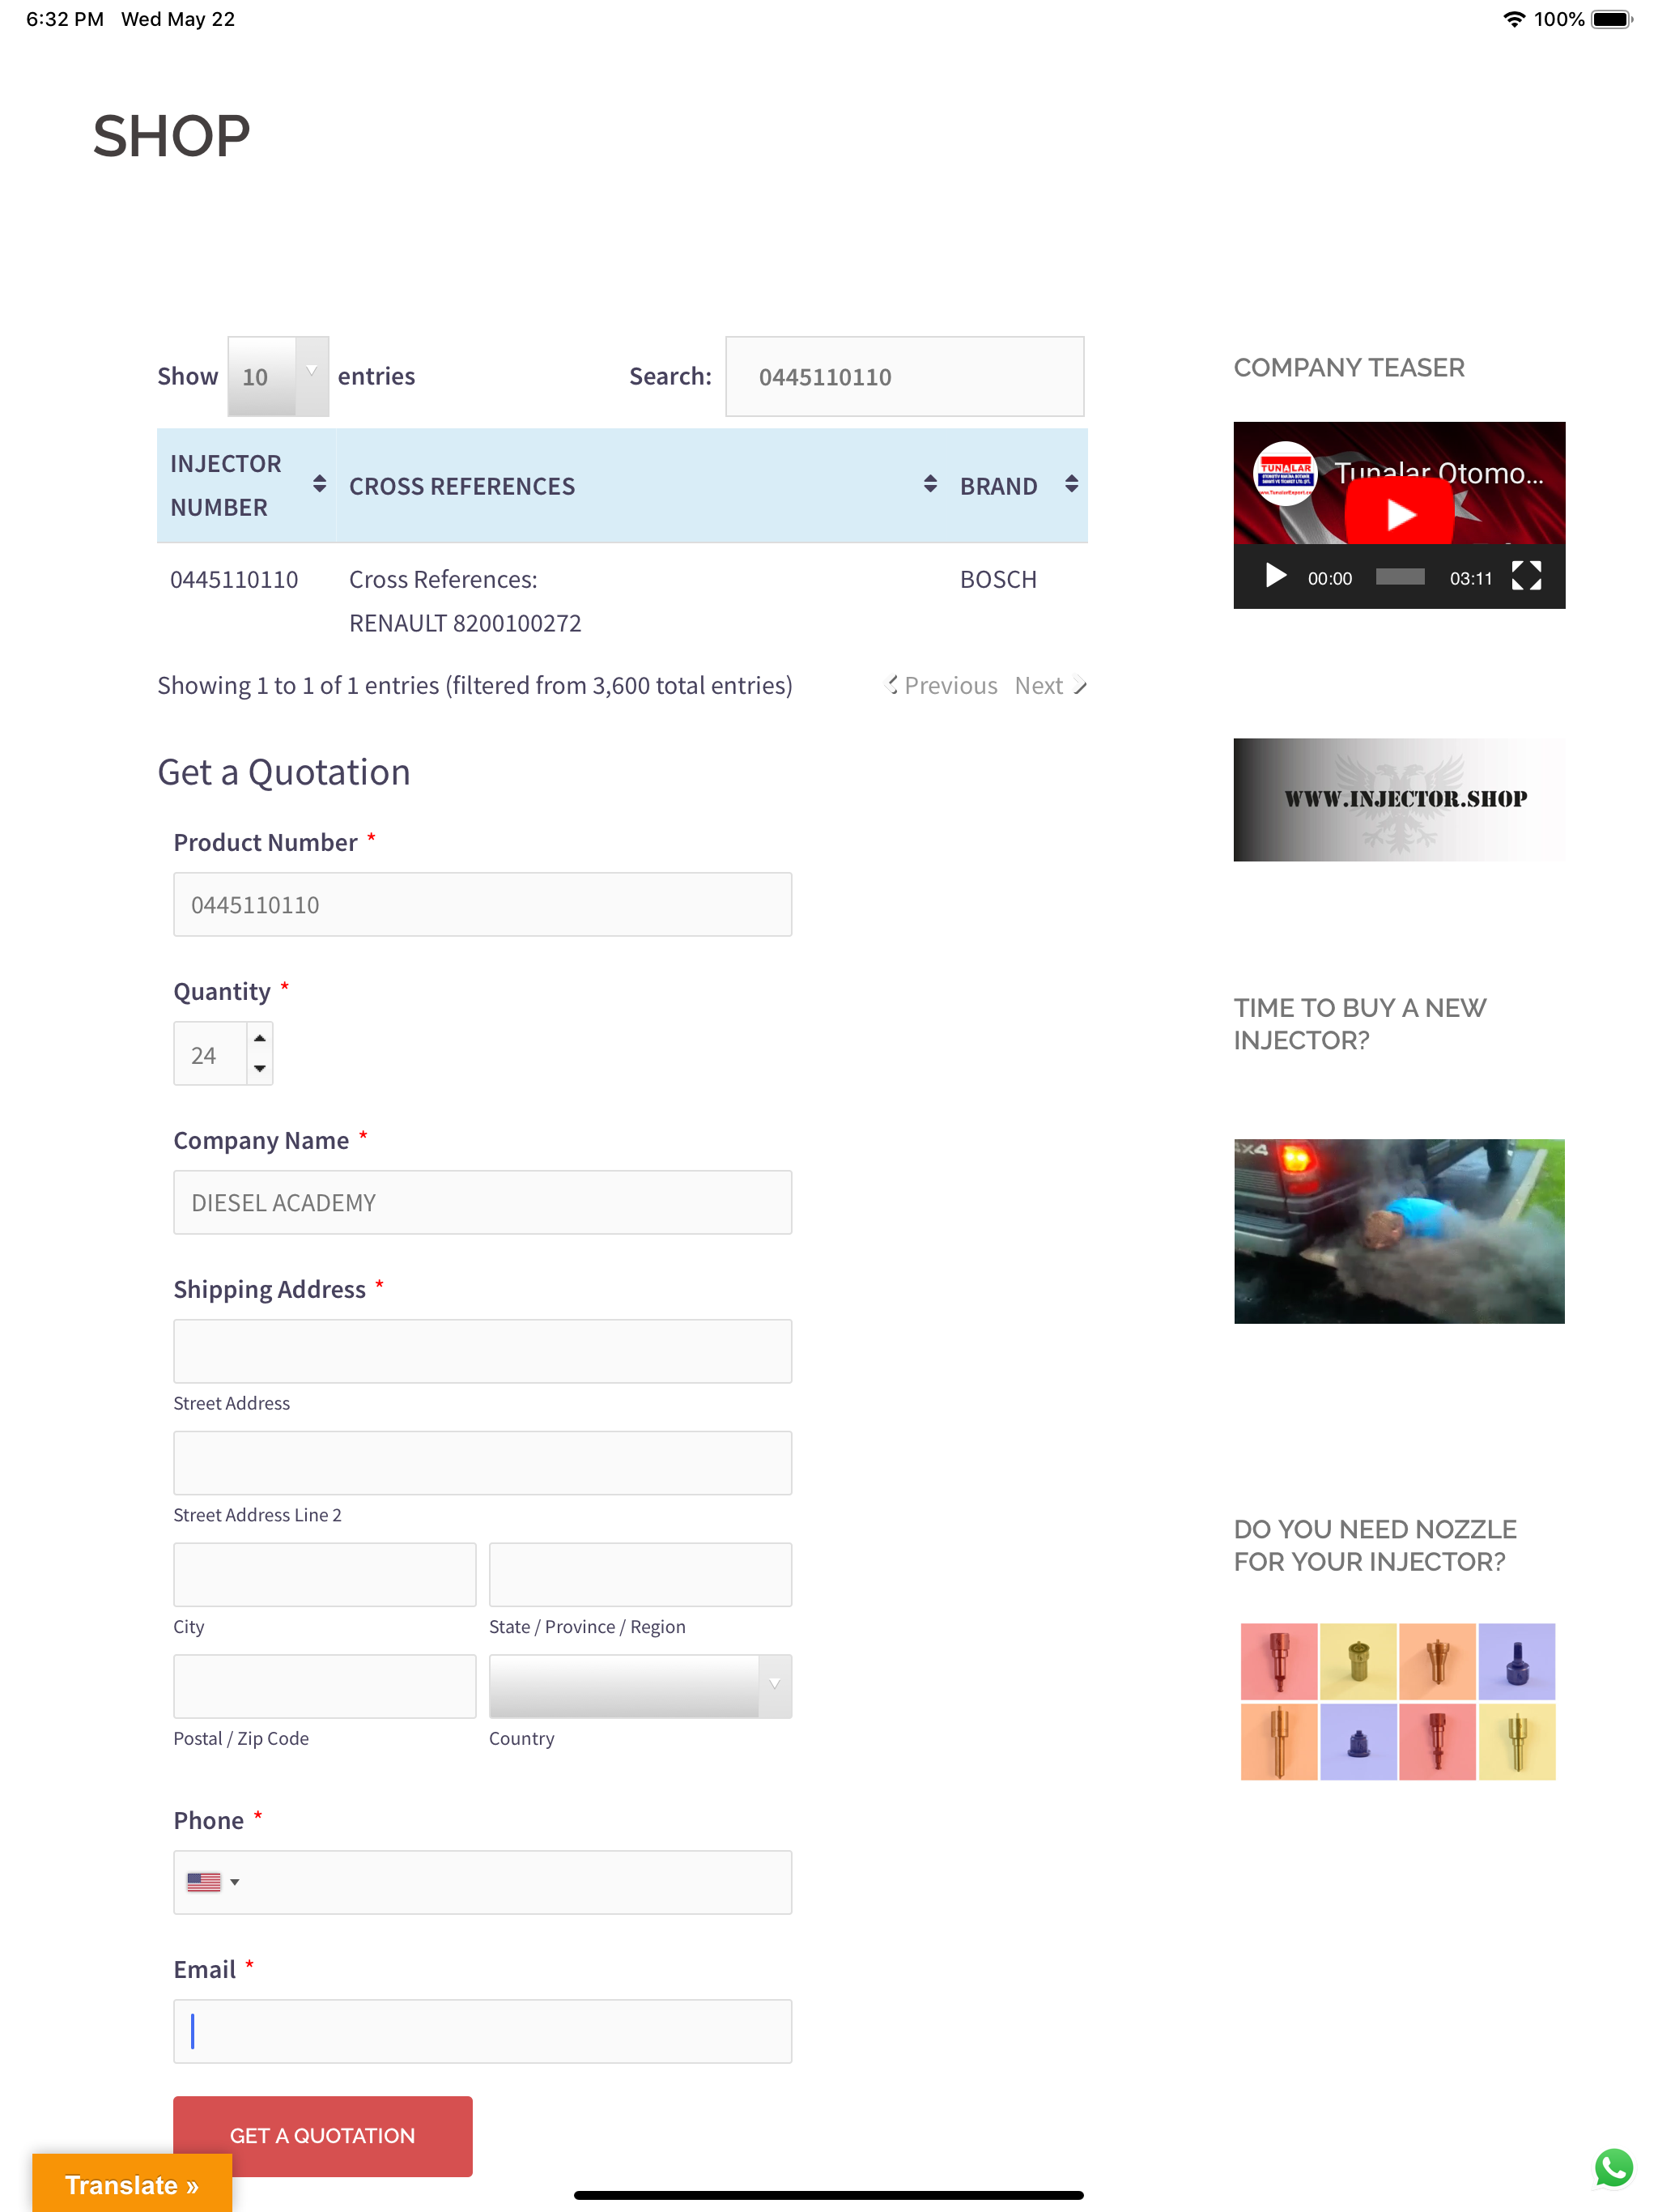Screen dimensions: 1658x2212
Task: Click the State / Province / Region field
Action: click(x=640, y=1574)
